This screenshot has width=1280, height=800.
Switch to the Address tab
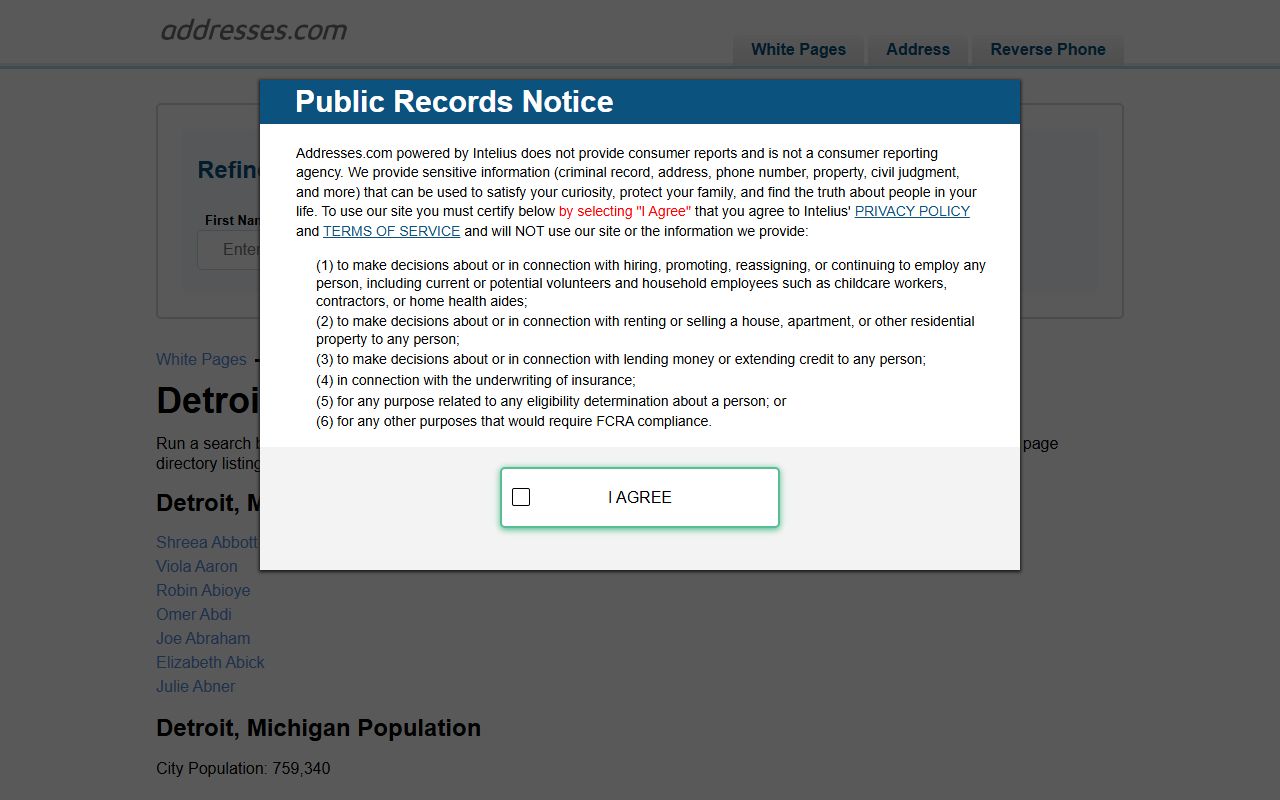[x=918, y=50]
